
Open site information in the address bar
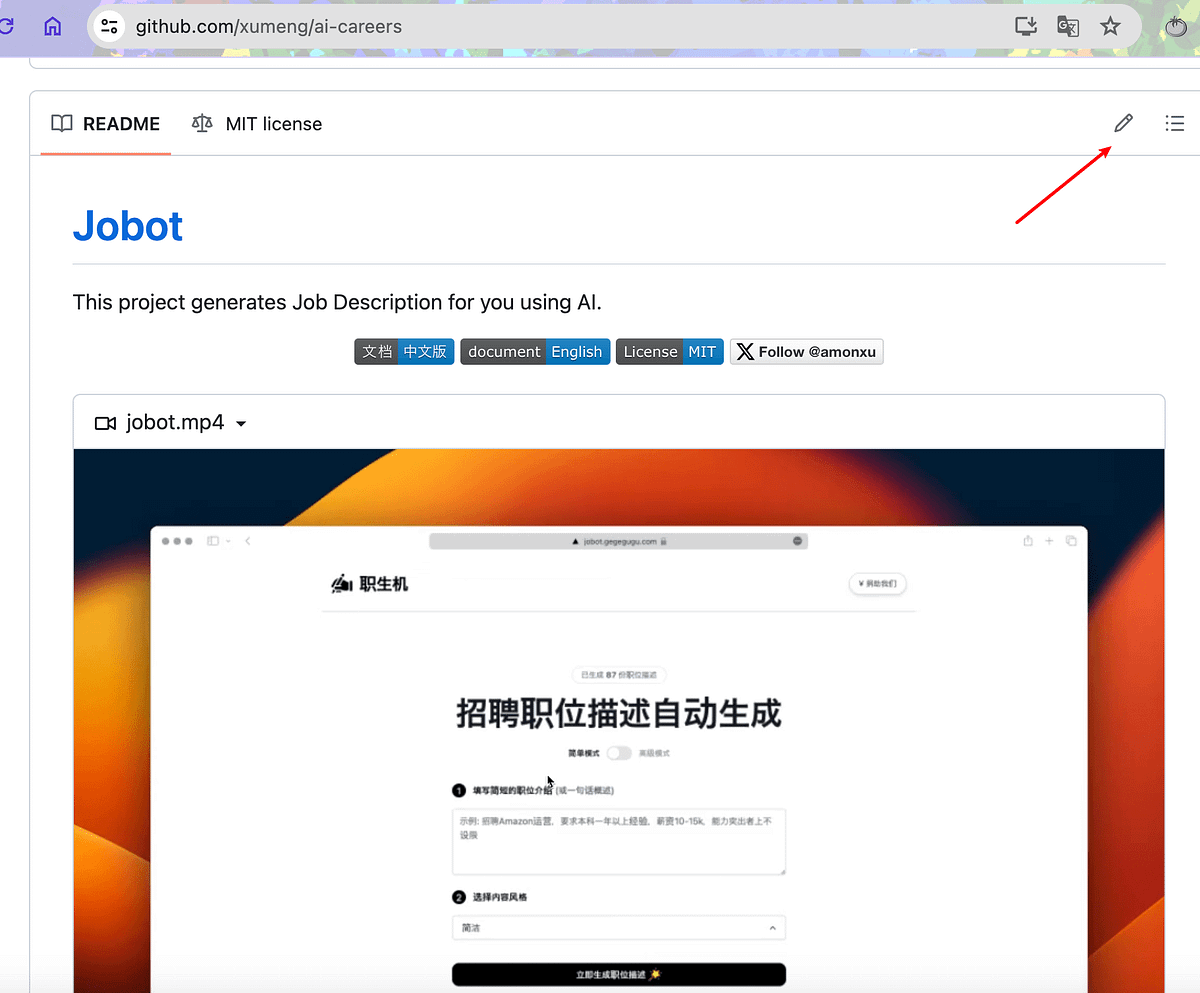point(109,27)
